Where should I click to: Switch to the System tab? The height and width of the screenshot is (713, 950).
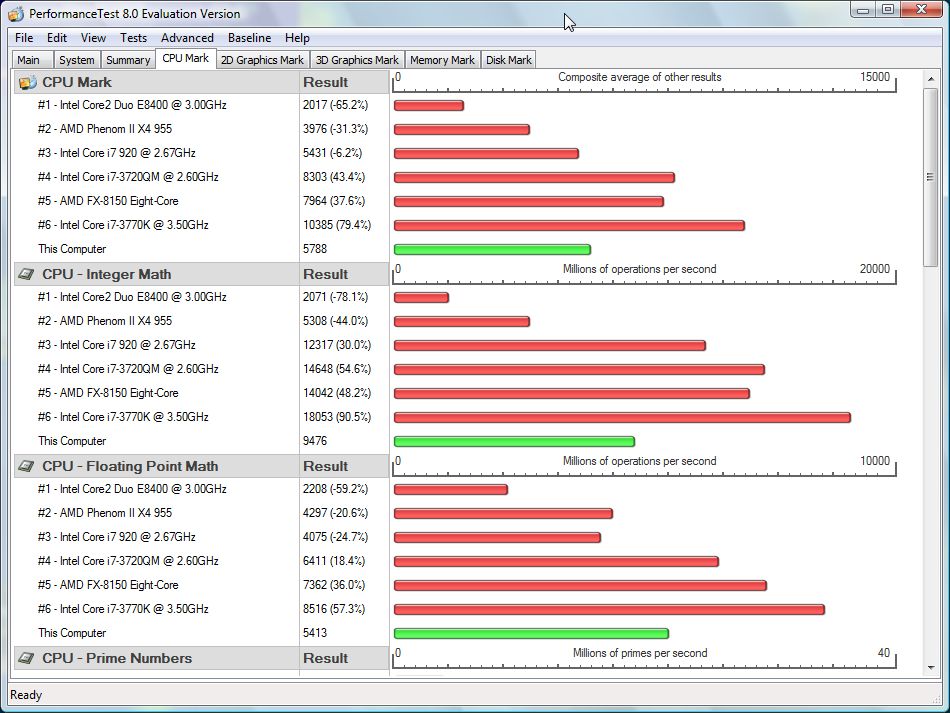click(76, 60)
